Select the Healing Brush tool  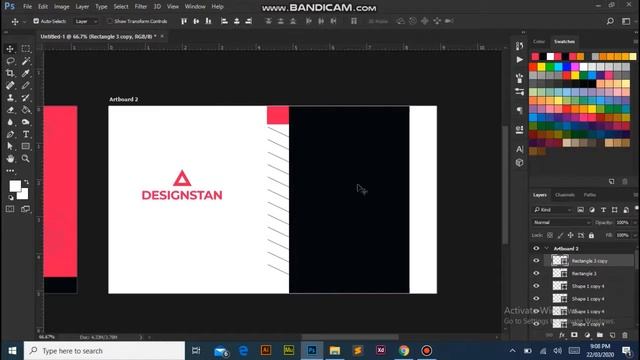(x=10, y=85)
